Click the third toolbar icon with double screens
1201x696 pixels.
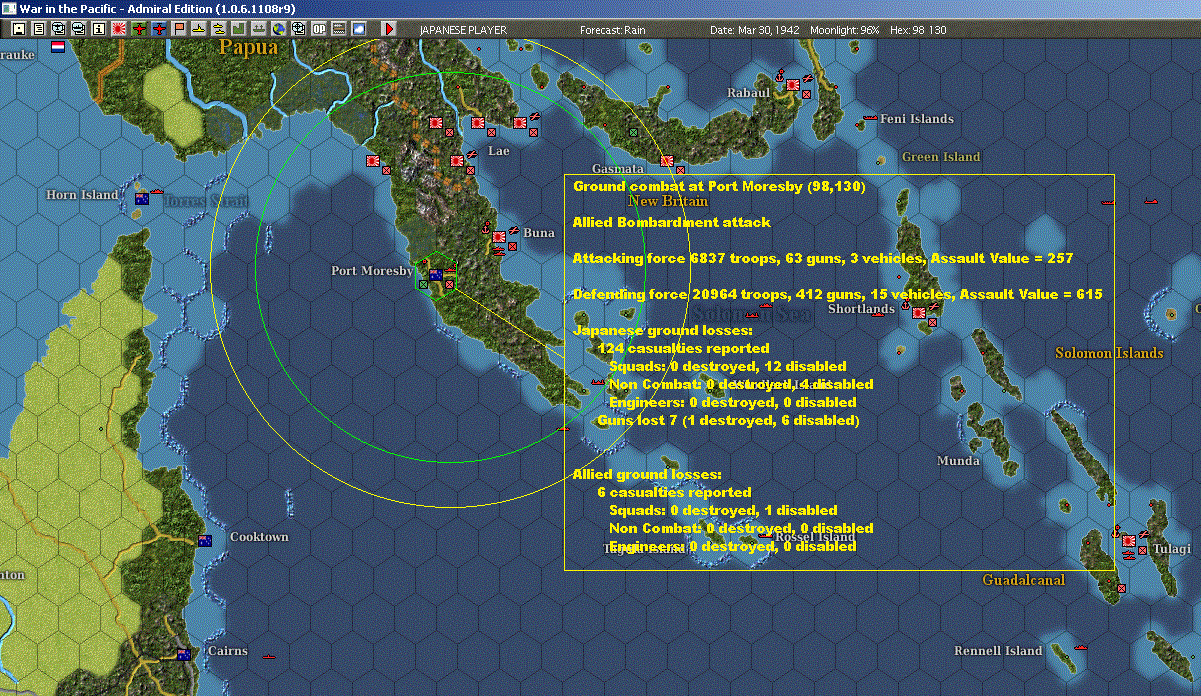[58, 29]
